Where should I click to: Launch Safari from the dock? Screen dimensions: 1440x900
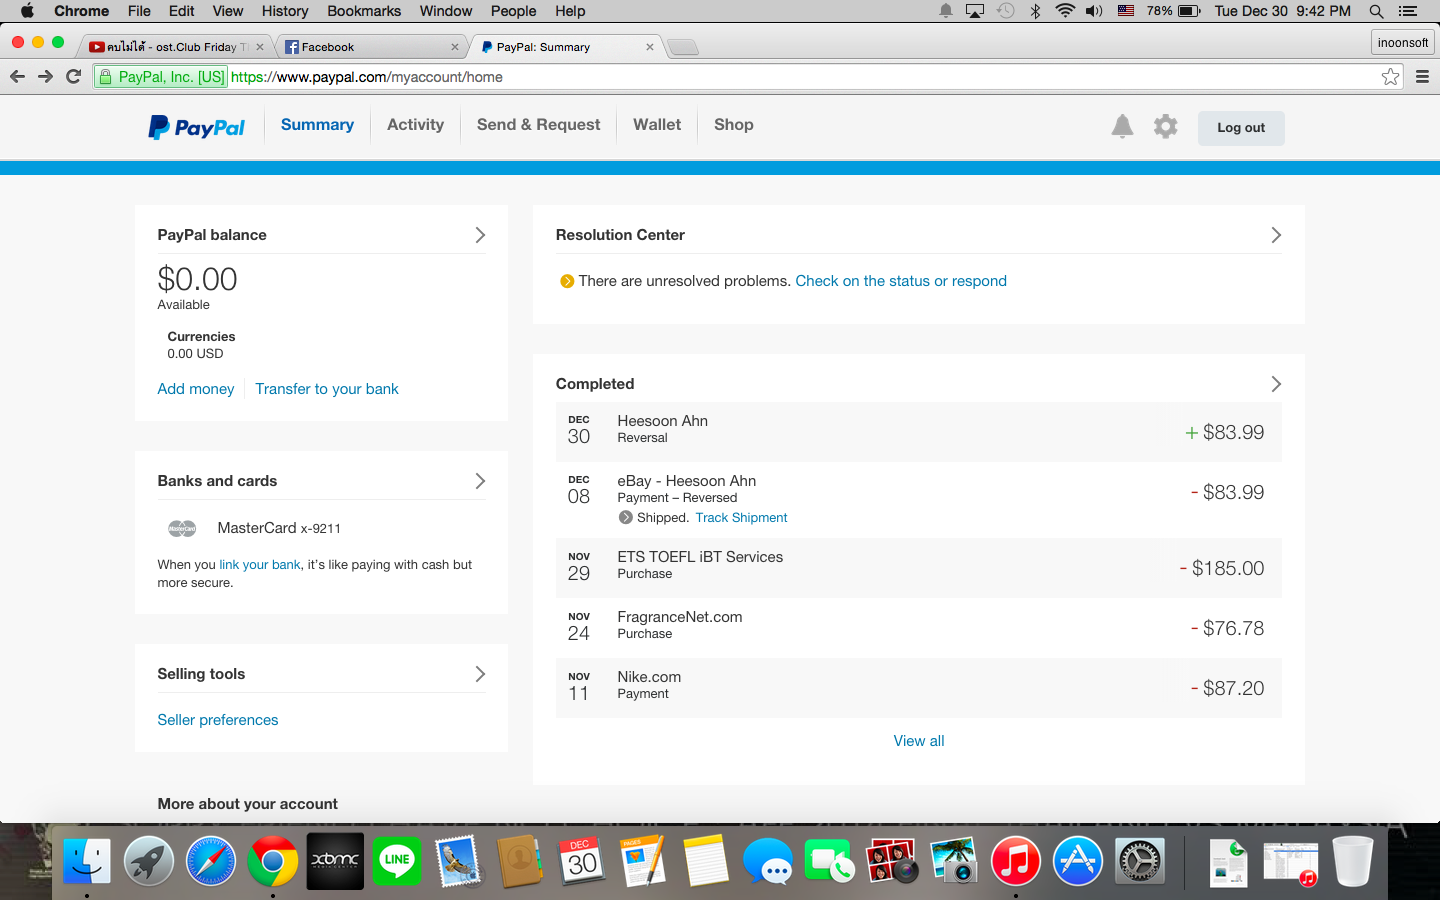(211, 861)
